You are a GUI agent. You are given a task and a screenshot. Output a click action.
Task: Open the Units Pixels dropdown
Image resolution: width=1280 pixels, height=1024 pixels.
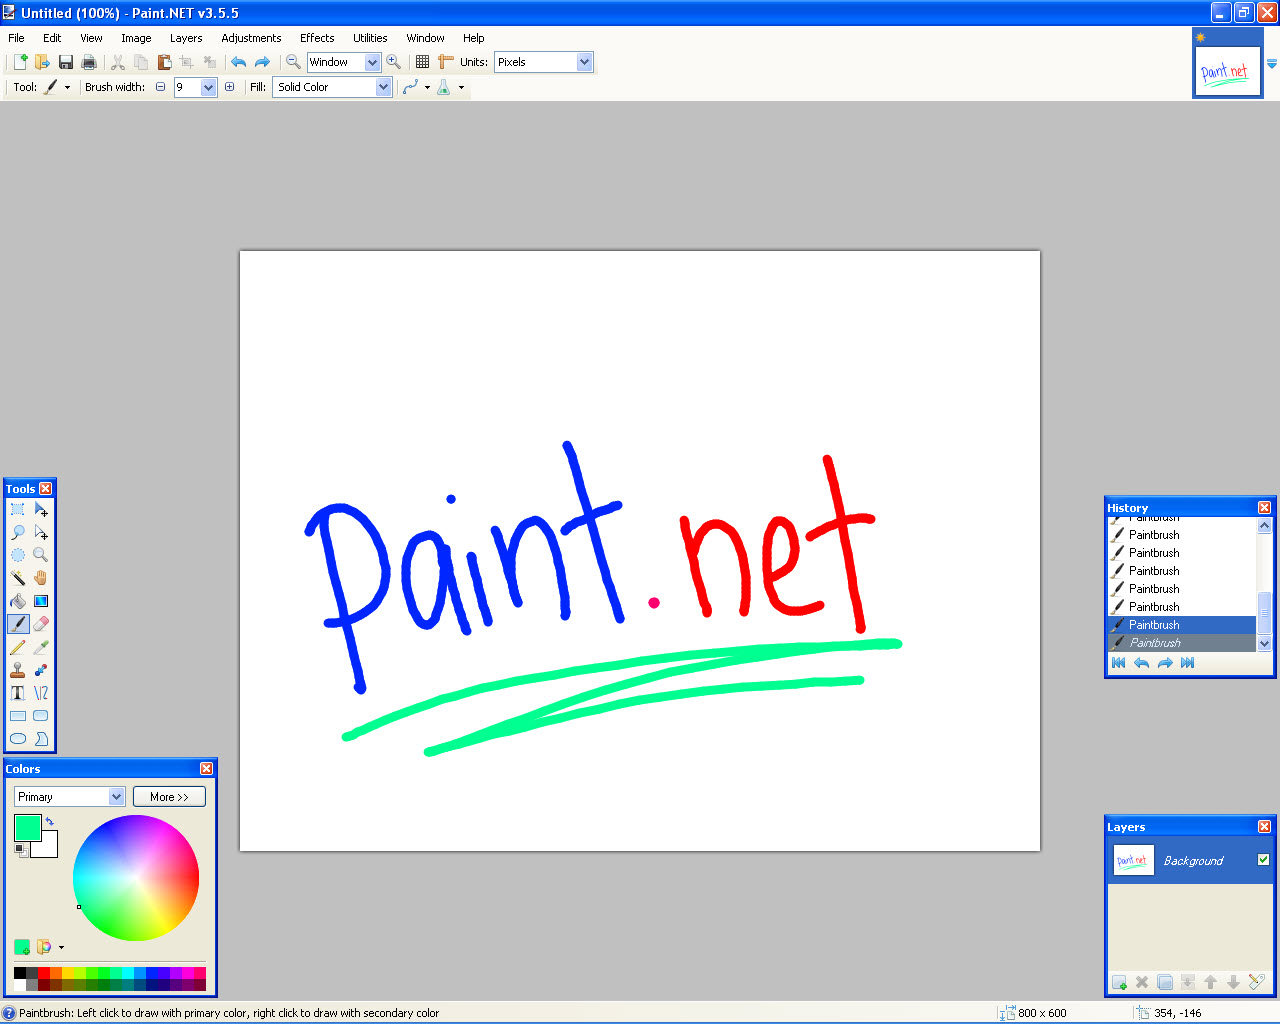584,62
